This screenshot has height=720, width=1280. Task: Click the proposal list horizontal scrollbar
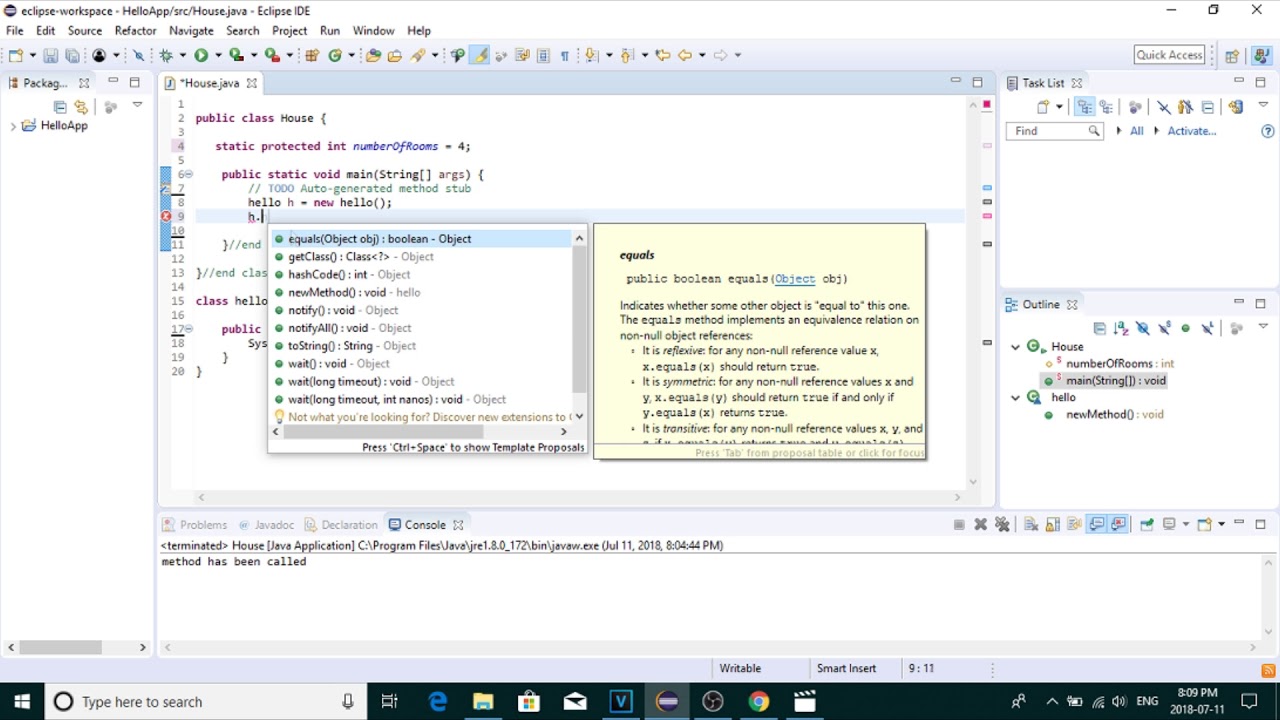tap(384, 431)
